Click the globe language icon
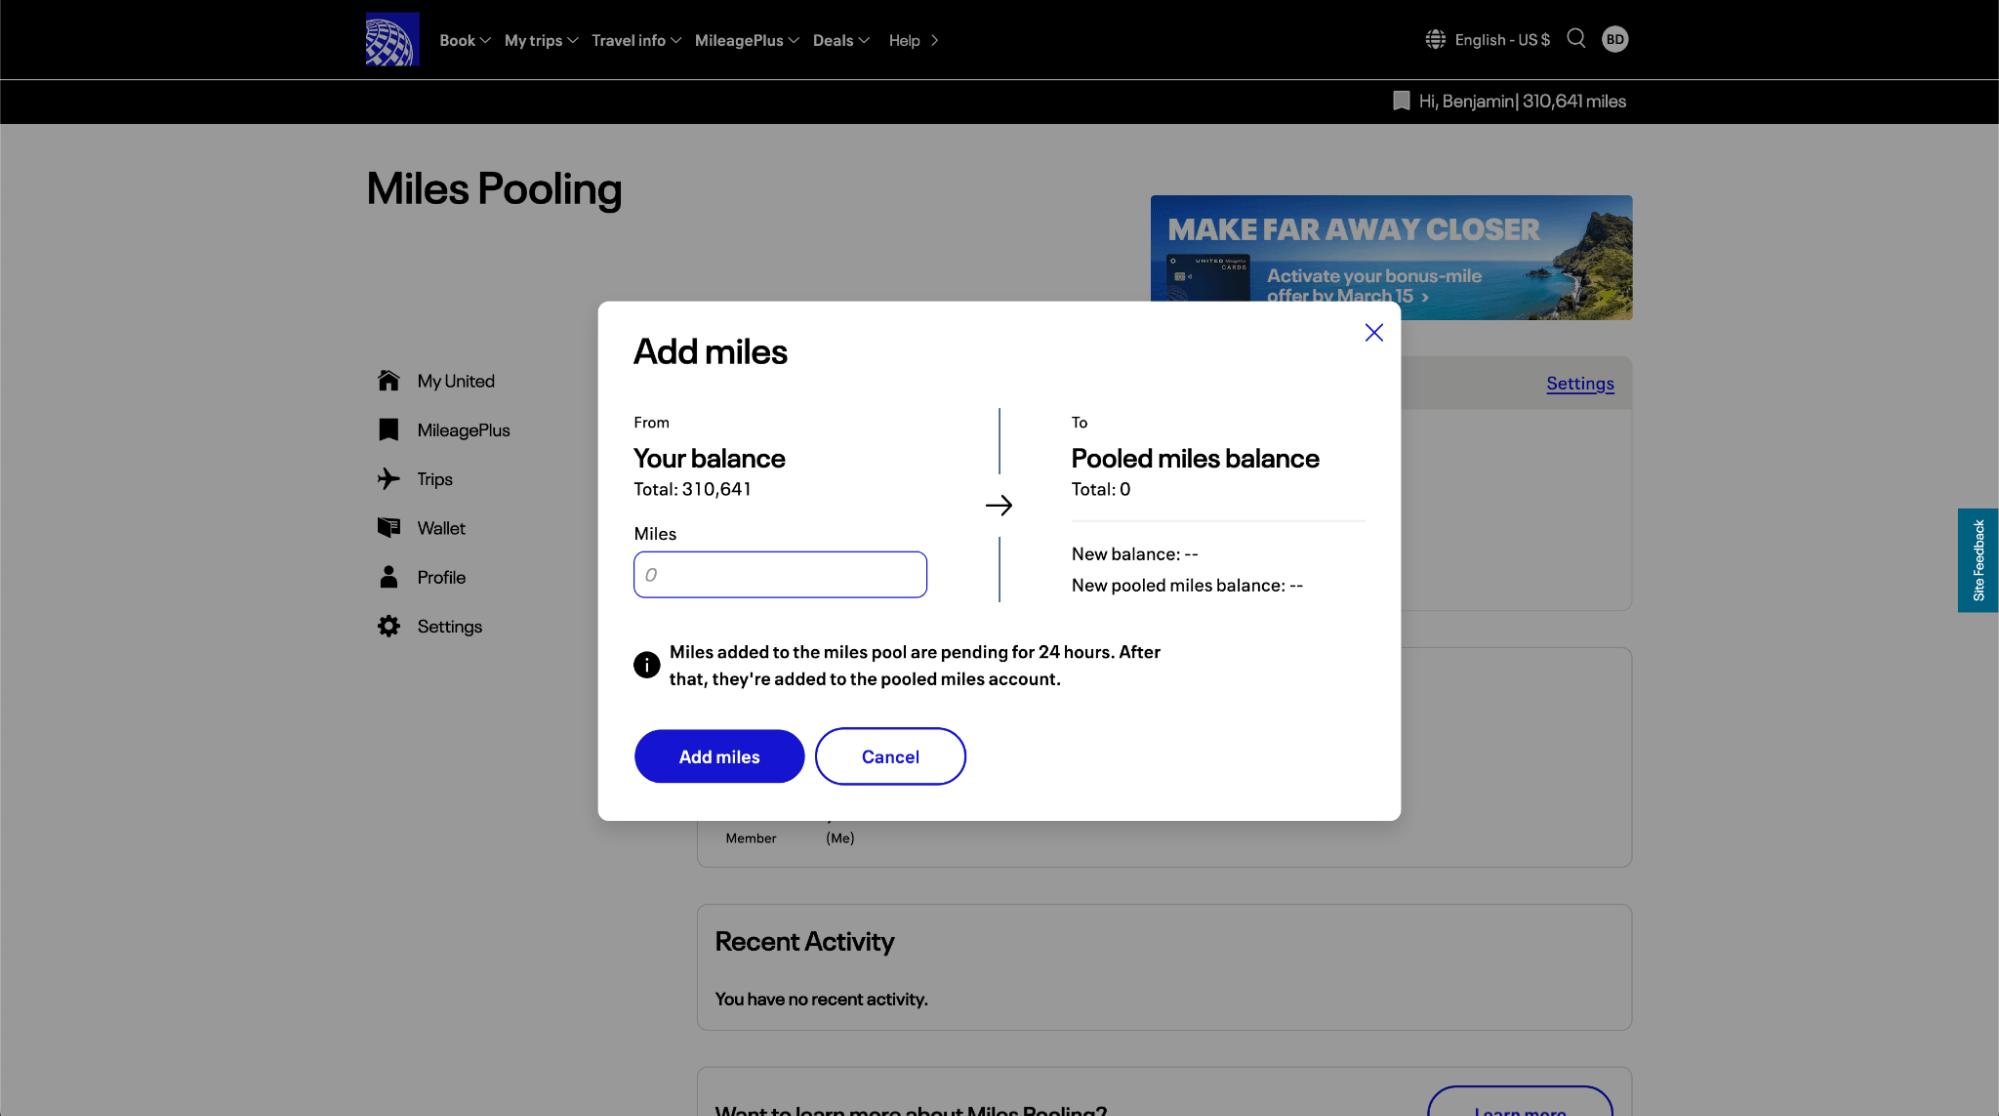 coord(1435,39)
